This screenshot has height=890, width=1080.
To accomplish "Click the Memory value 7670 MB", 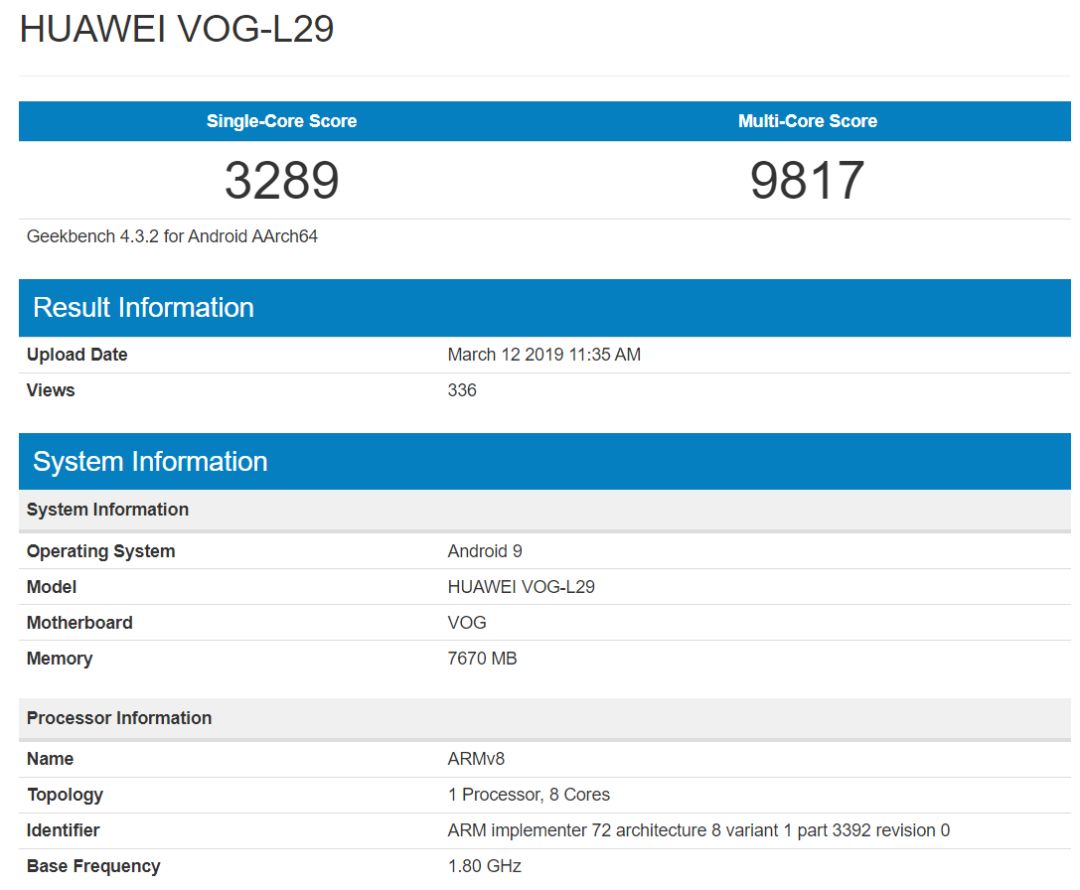I will (482, 658).
